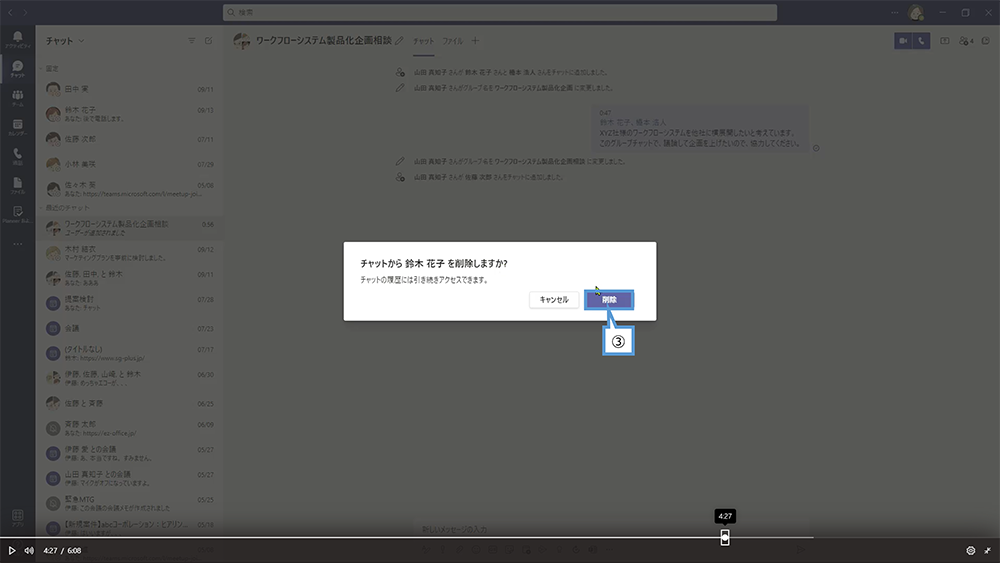Viewport: 1000px width, 563px height.
Task: Play the video
Action: [x=11, y=550]
